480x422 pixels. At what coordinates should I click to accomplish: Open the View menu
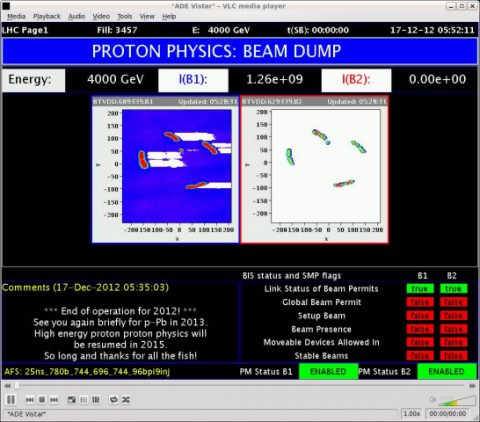tap(147, 16)
